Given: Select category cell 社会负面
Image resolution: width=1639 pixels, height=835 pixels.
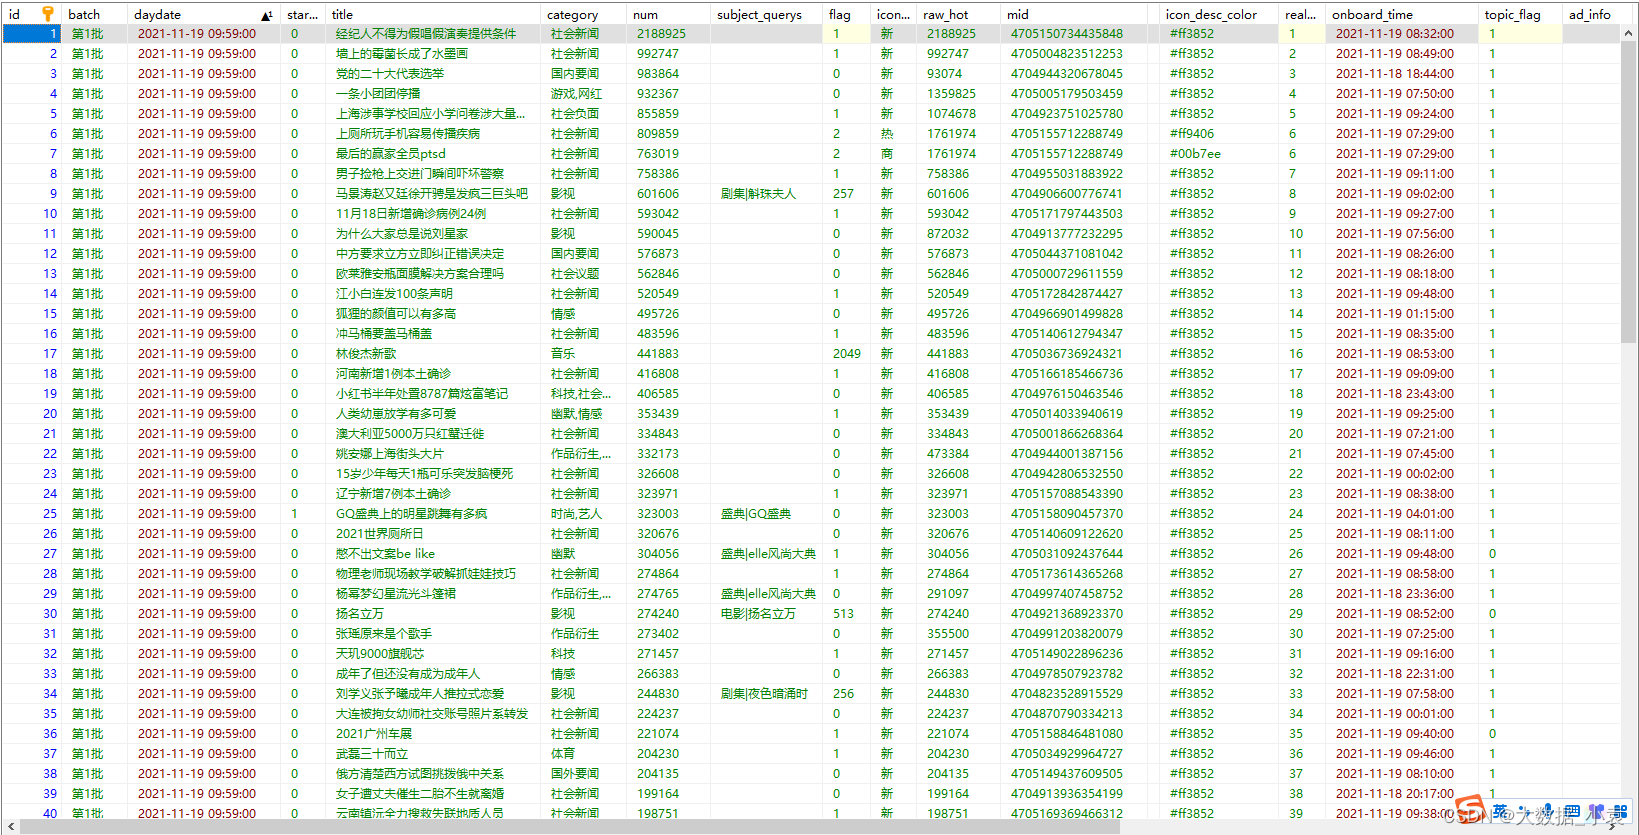Looking at the screenshot, I should click(x=575, y=114).
